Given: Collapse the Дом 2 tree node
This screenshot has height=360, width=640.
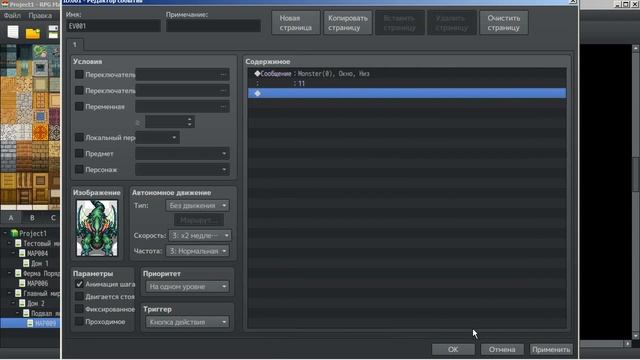Looking at the screenshot, I should [13, 303].
